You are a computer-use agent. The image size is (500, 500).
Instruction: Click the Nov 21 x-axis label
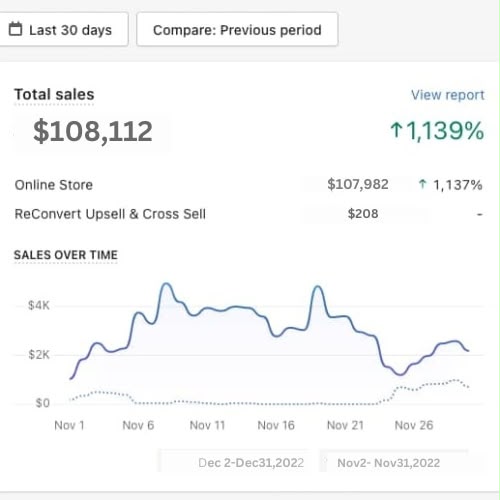point(345,425)
